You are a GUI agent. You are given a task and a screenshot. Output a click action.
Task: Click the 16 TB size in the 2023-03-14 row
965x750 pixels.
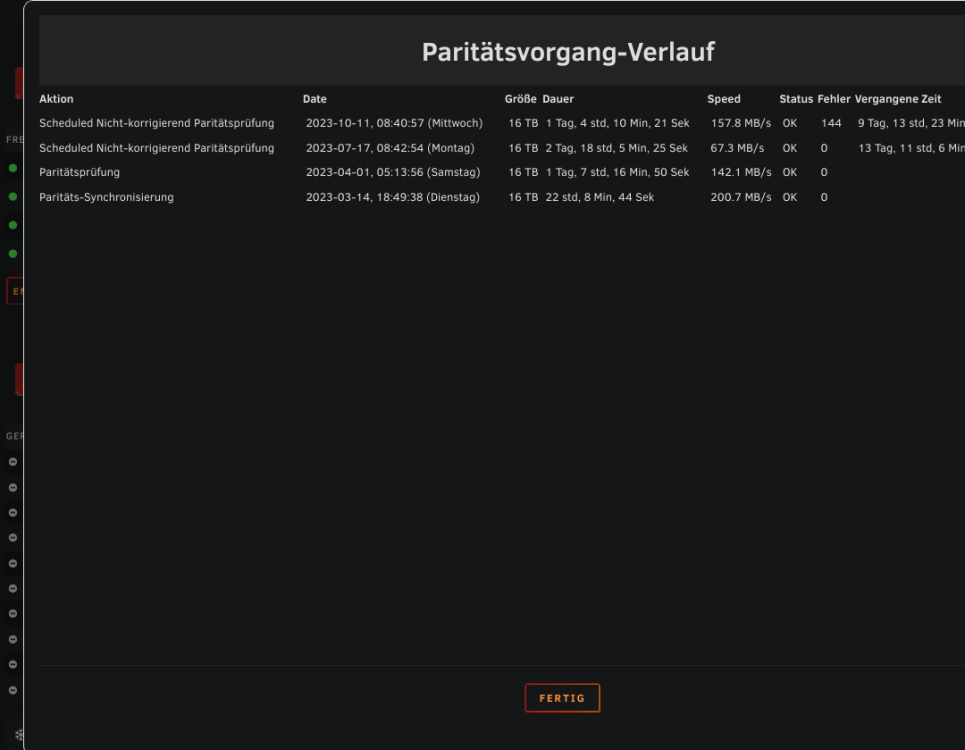click(523, 197)
